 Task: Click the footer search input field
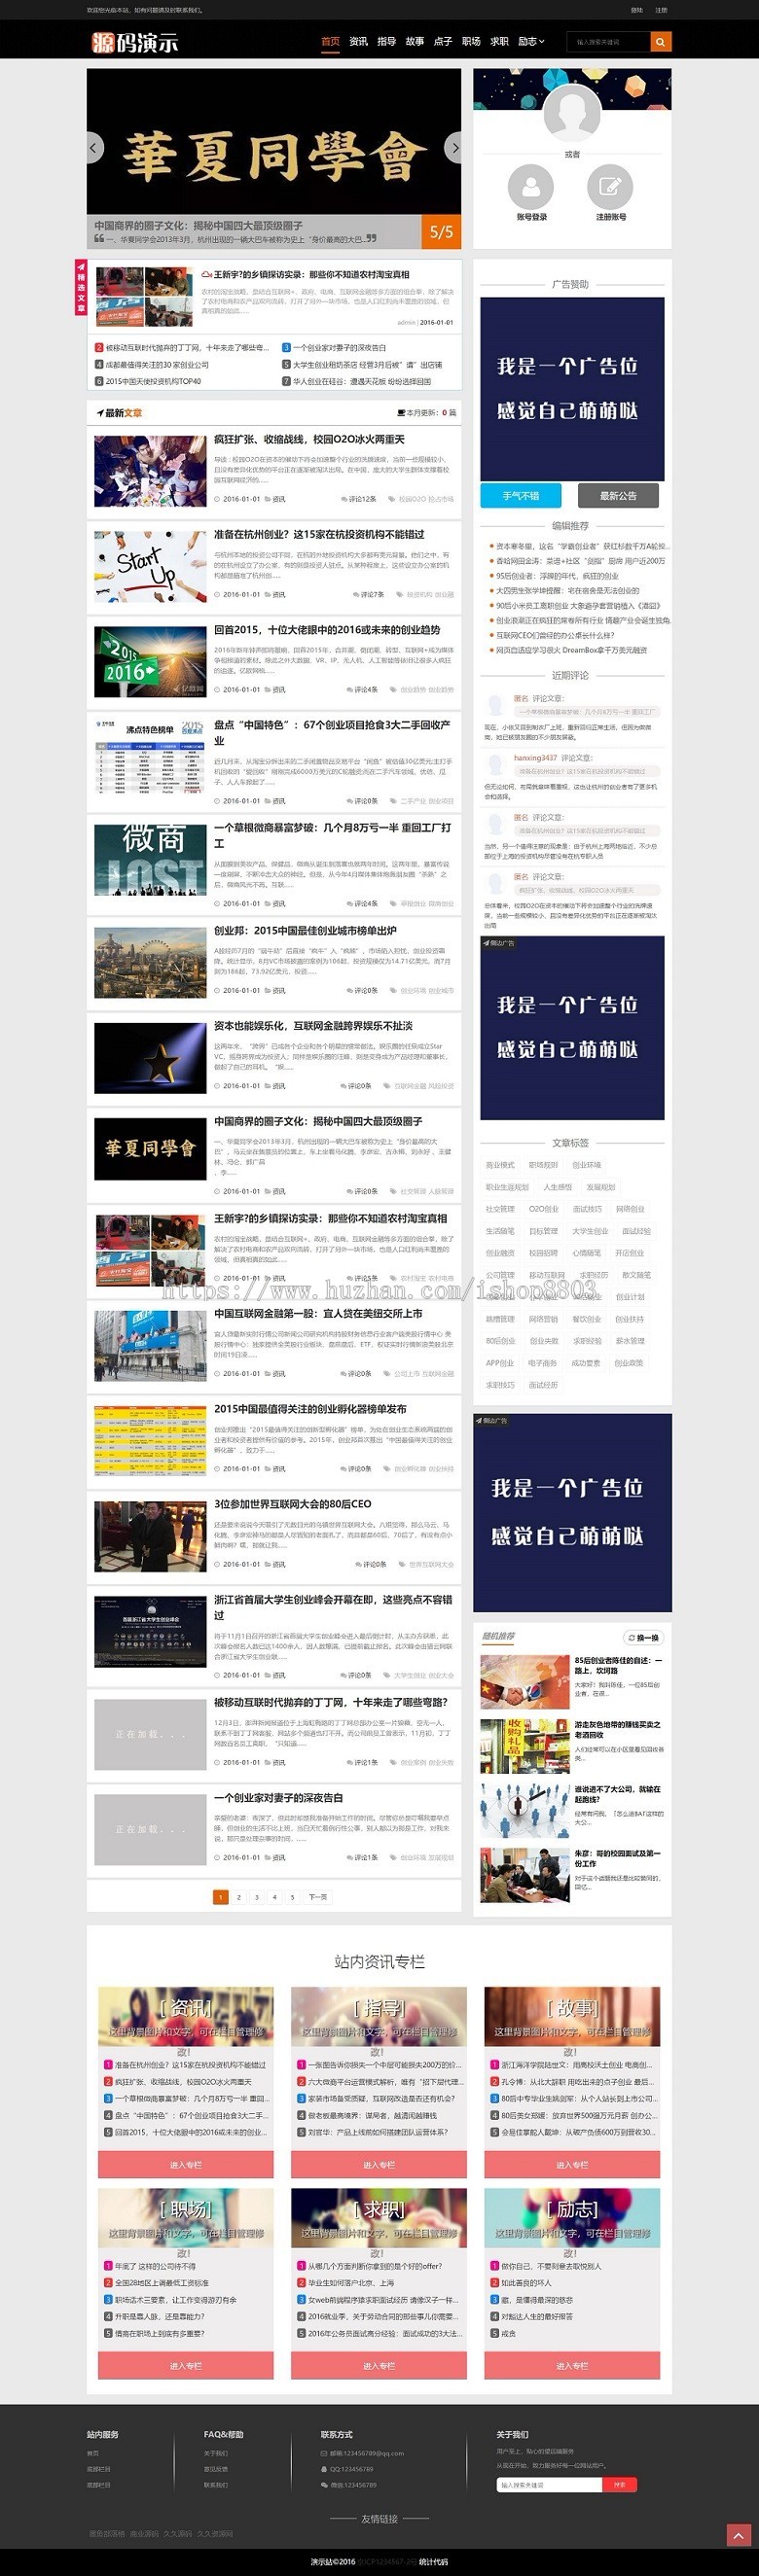coord(549,2485)
